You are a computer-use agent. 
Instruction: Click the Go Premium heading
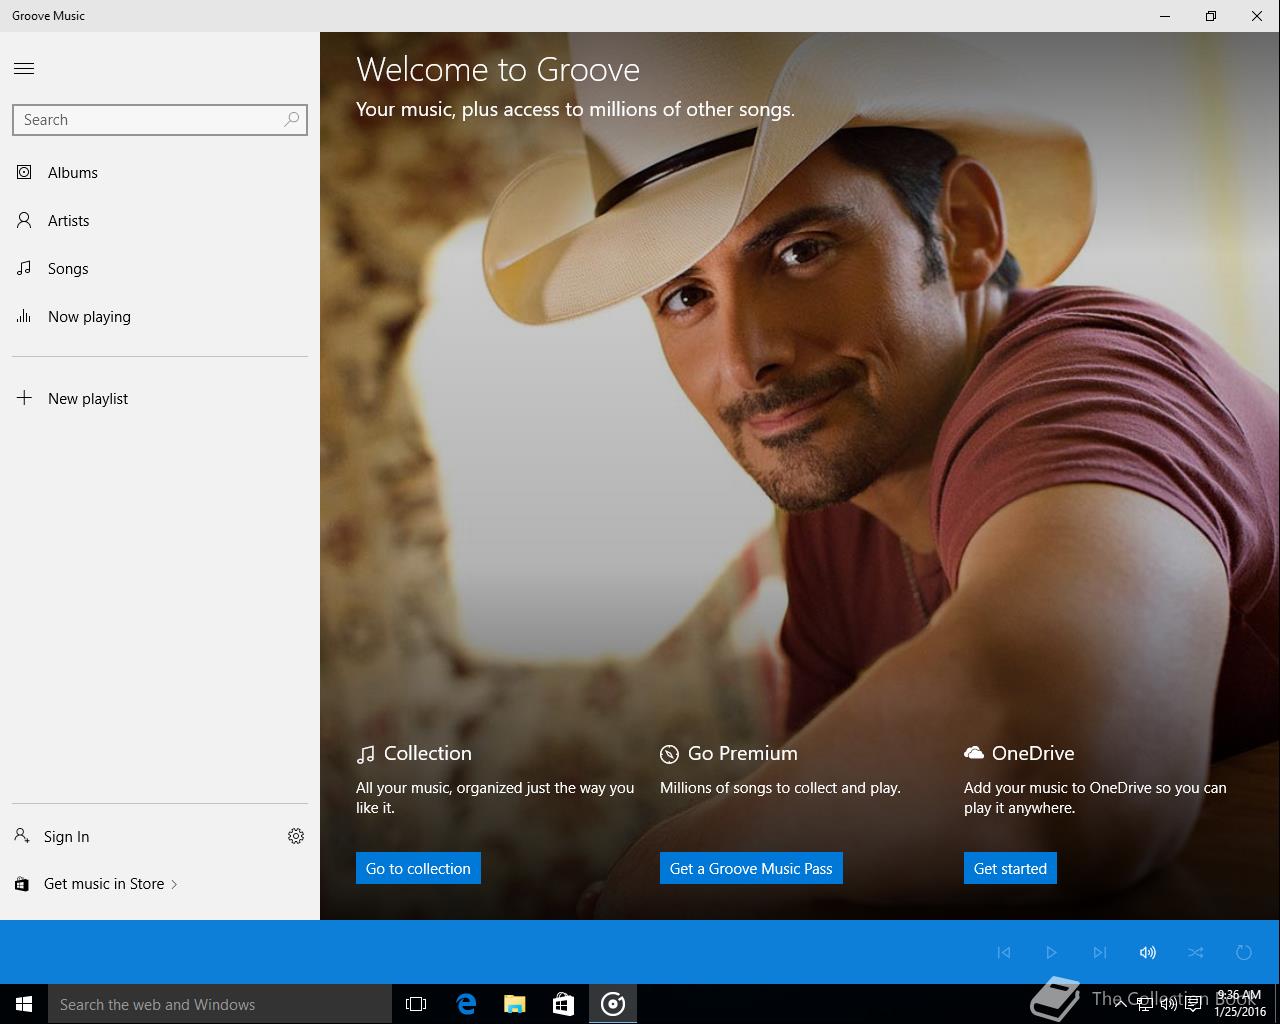(x=743, y=753)
